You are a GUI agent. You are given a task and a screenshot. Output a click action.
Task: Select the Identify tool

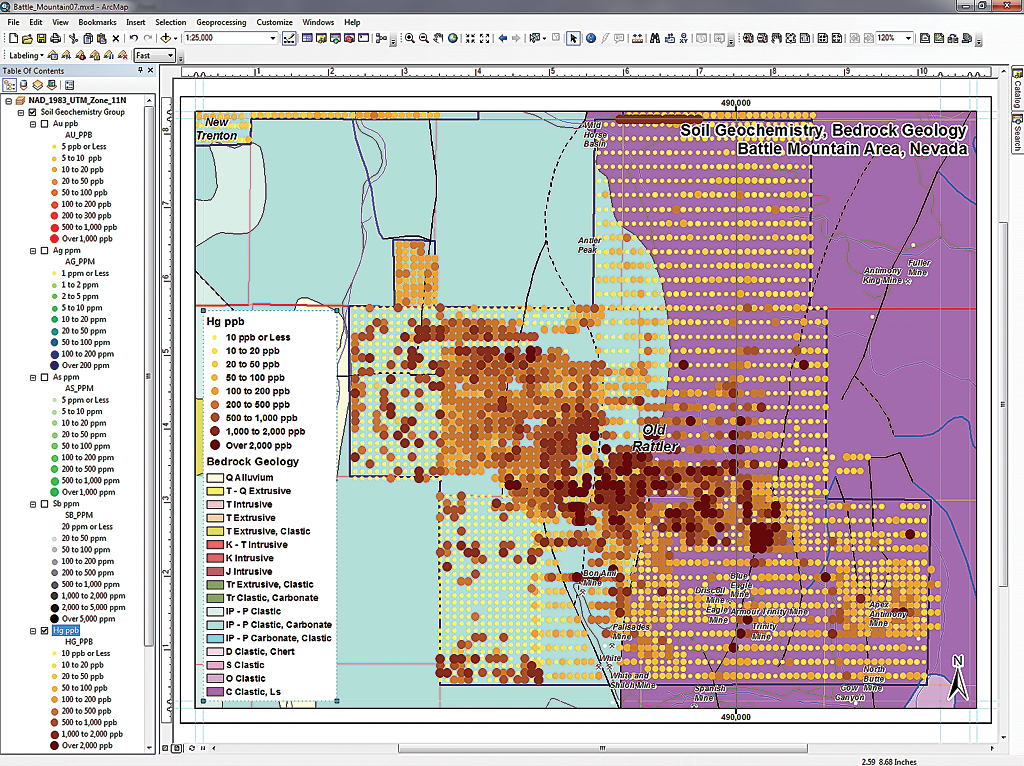pos(590,39)
